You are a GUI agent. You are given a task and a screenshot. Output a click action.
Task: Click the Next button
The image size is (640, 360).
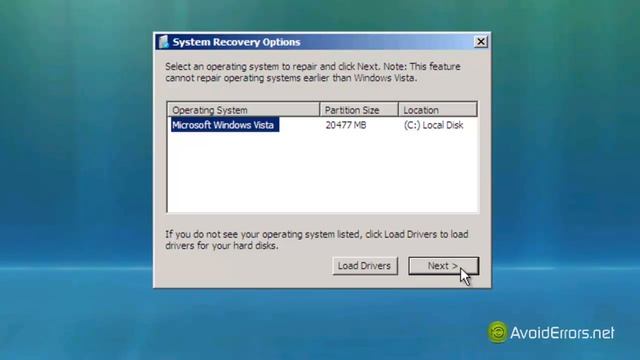(x=443, y=266)
